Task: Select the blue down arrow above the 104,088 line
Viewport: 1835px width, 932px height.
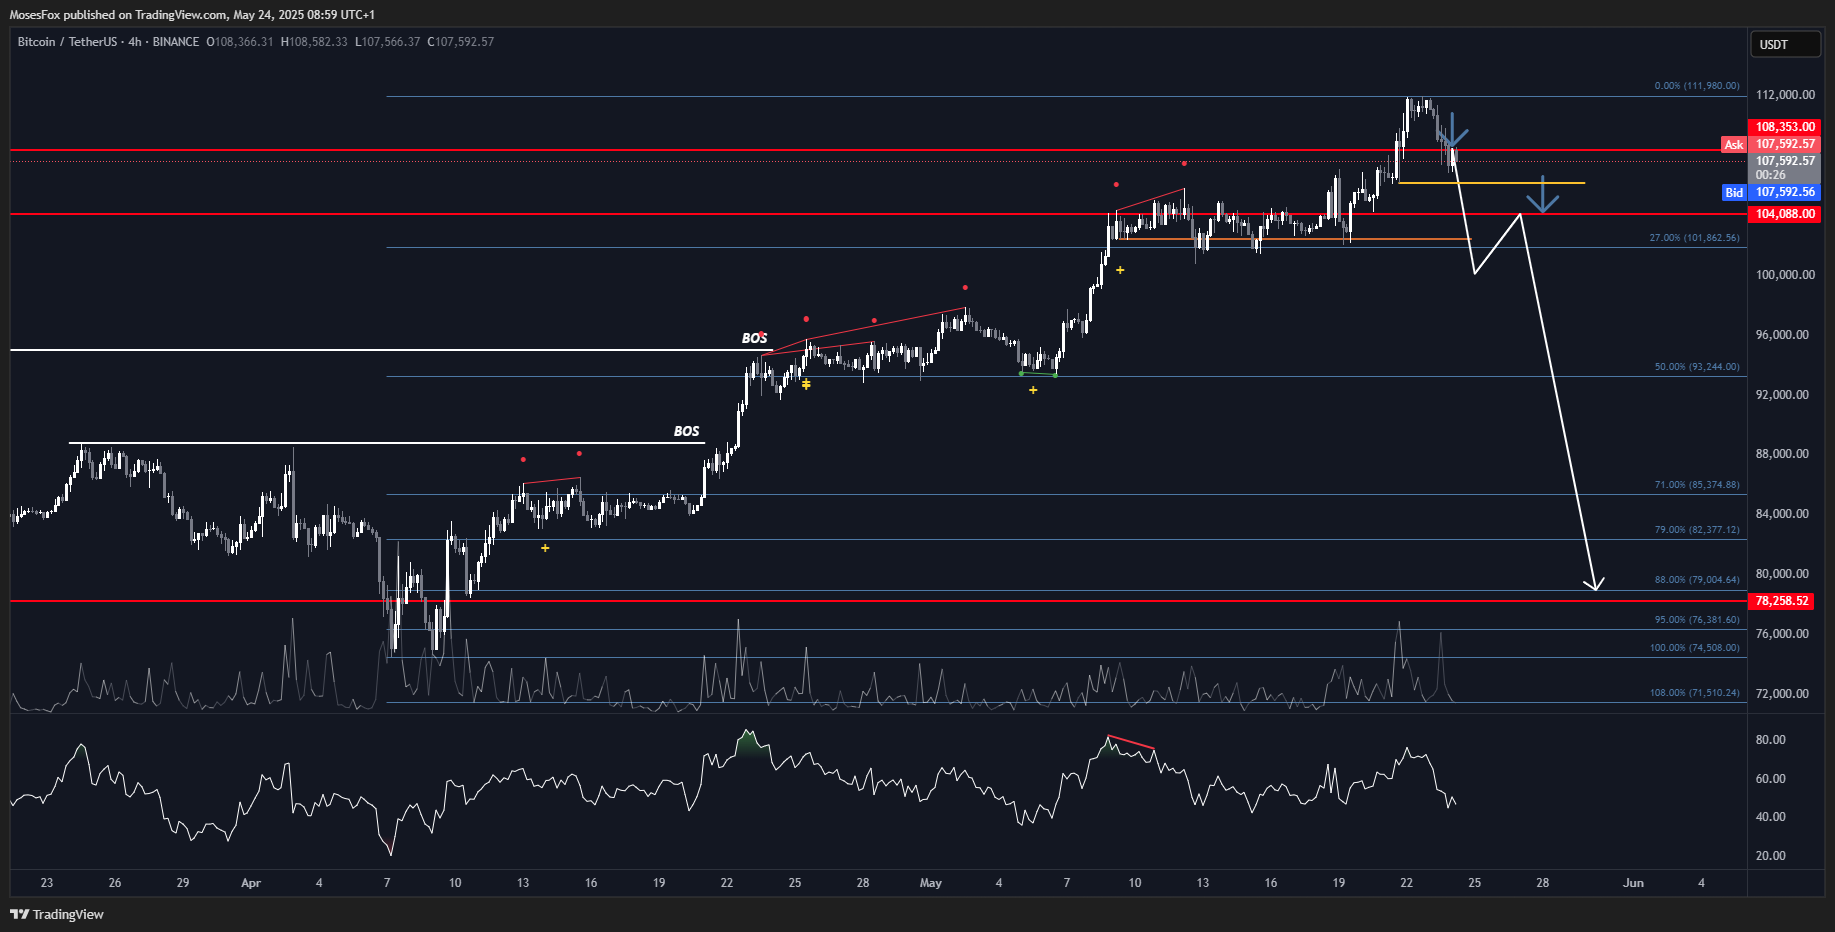Action: click(x=1543, y=195)
